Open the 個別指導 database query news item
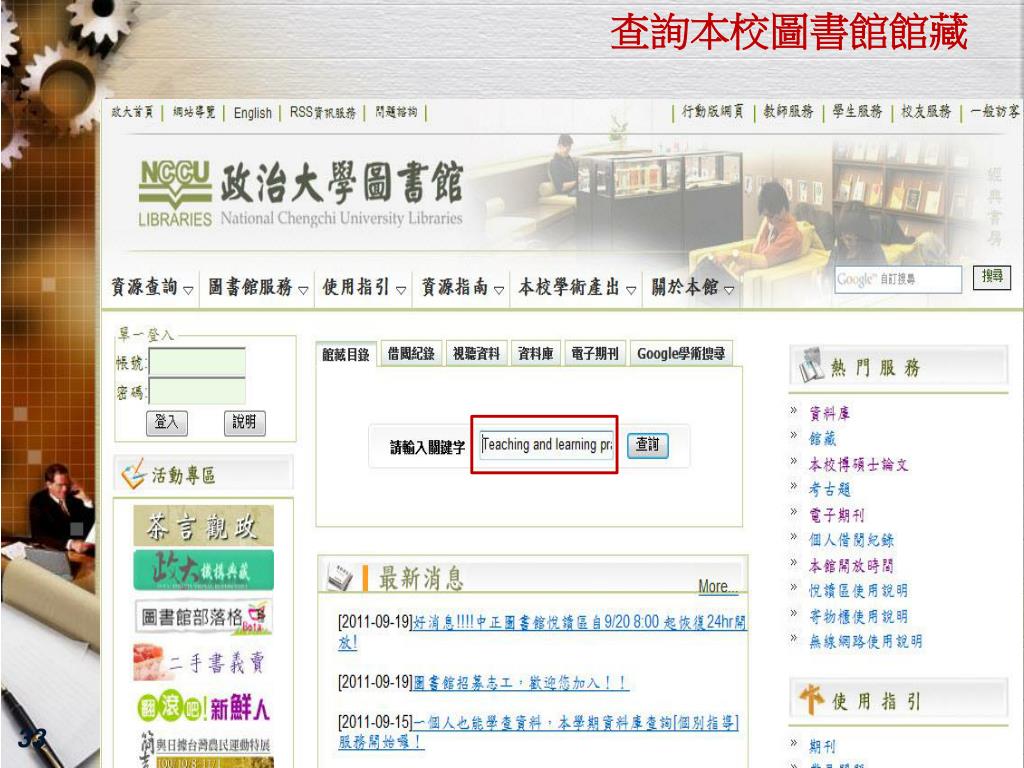Viewport: 1024px width, 768px height. pos(538,732)
